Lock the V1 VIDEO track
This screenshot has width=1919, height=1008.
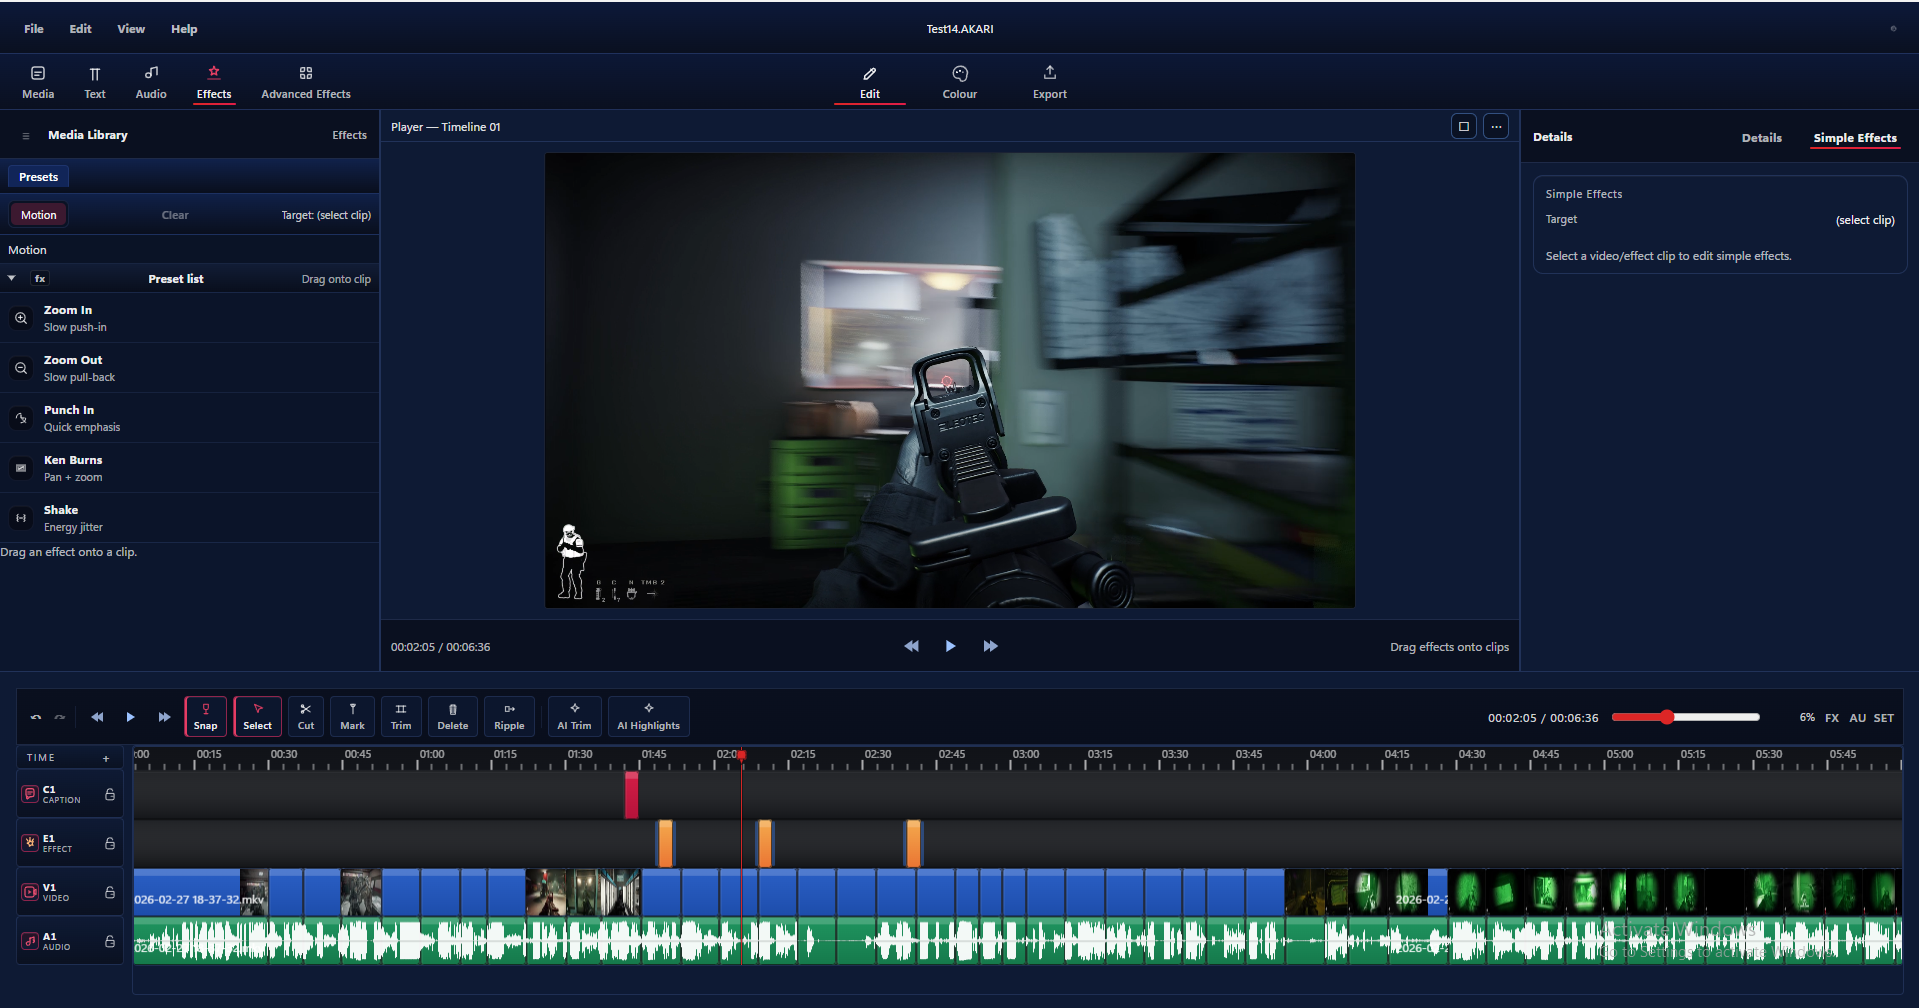tap(109, 891)
